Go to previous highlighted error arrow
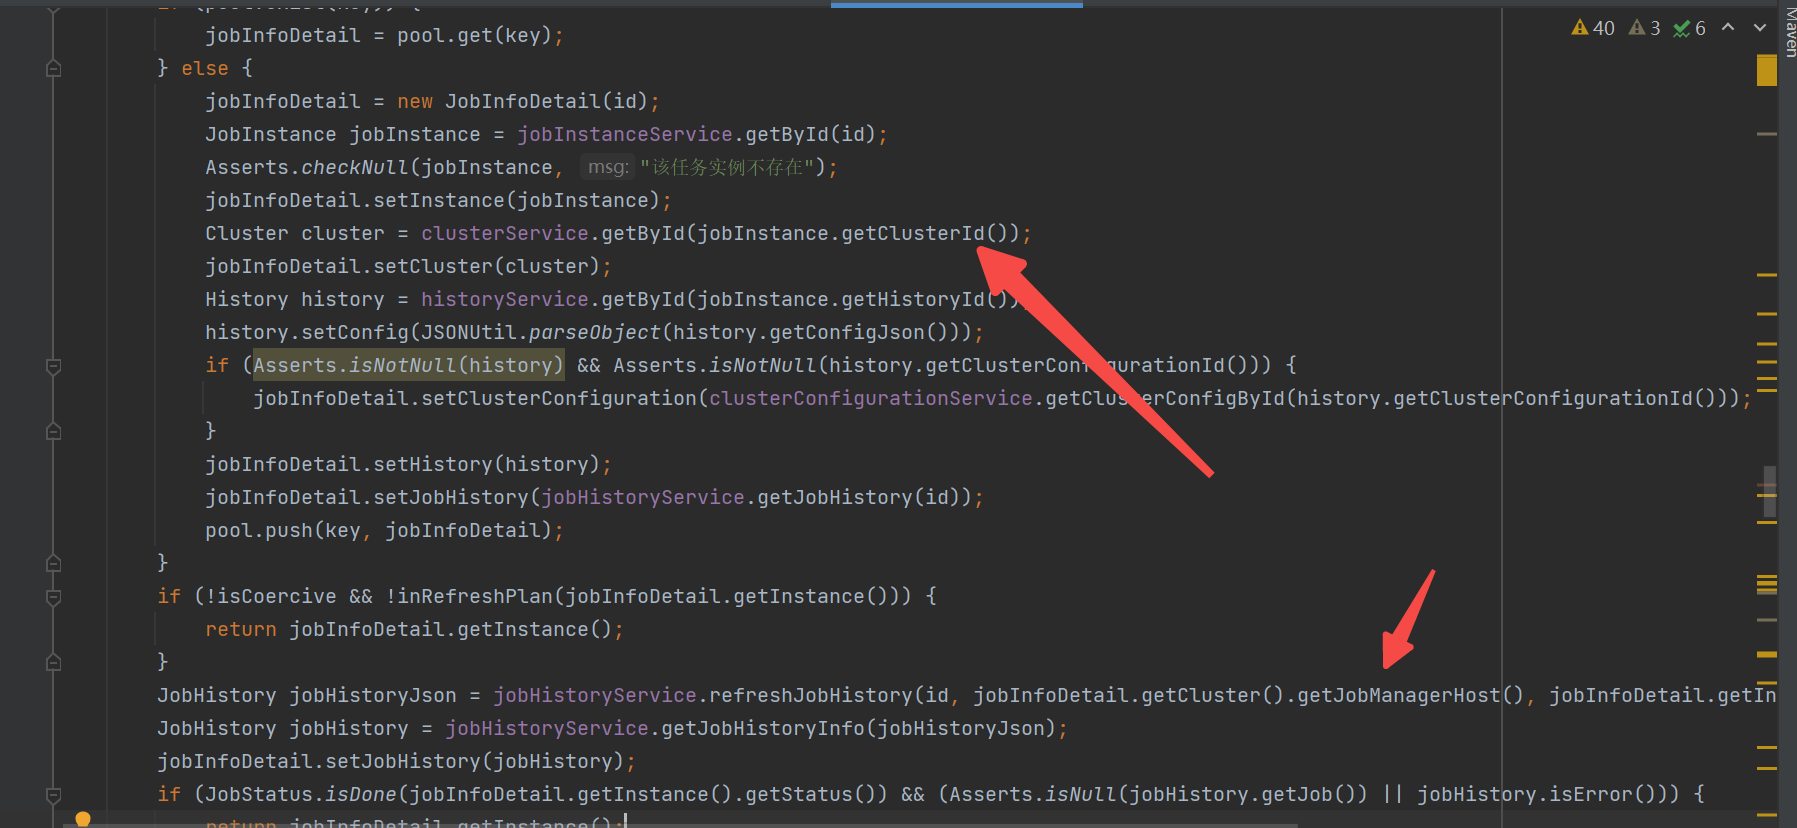 coord(1728,28)
